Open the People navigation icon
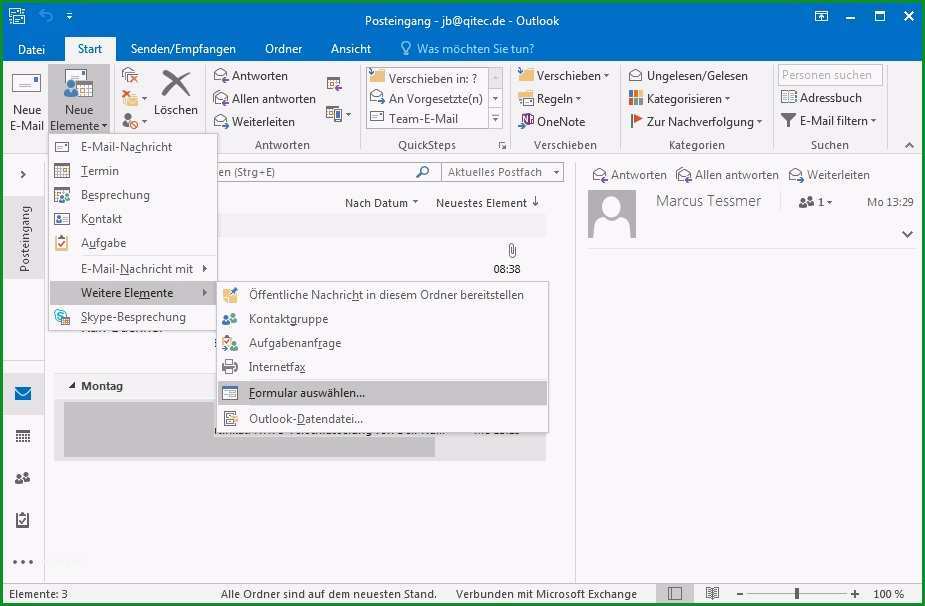Viewport: 925px width, 606px height. tap(23, 478)
